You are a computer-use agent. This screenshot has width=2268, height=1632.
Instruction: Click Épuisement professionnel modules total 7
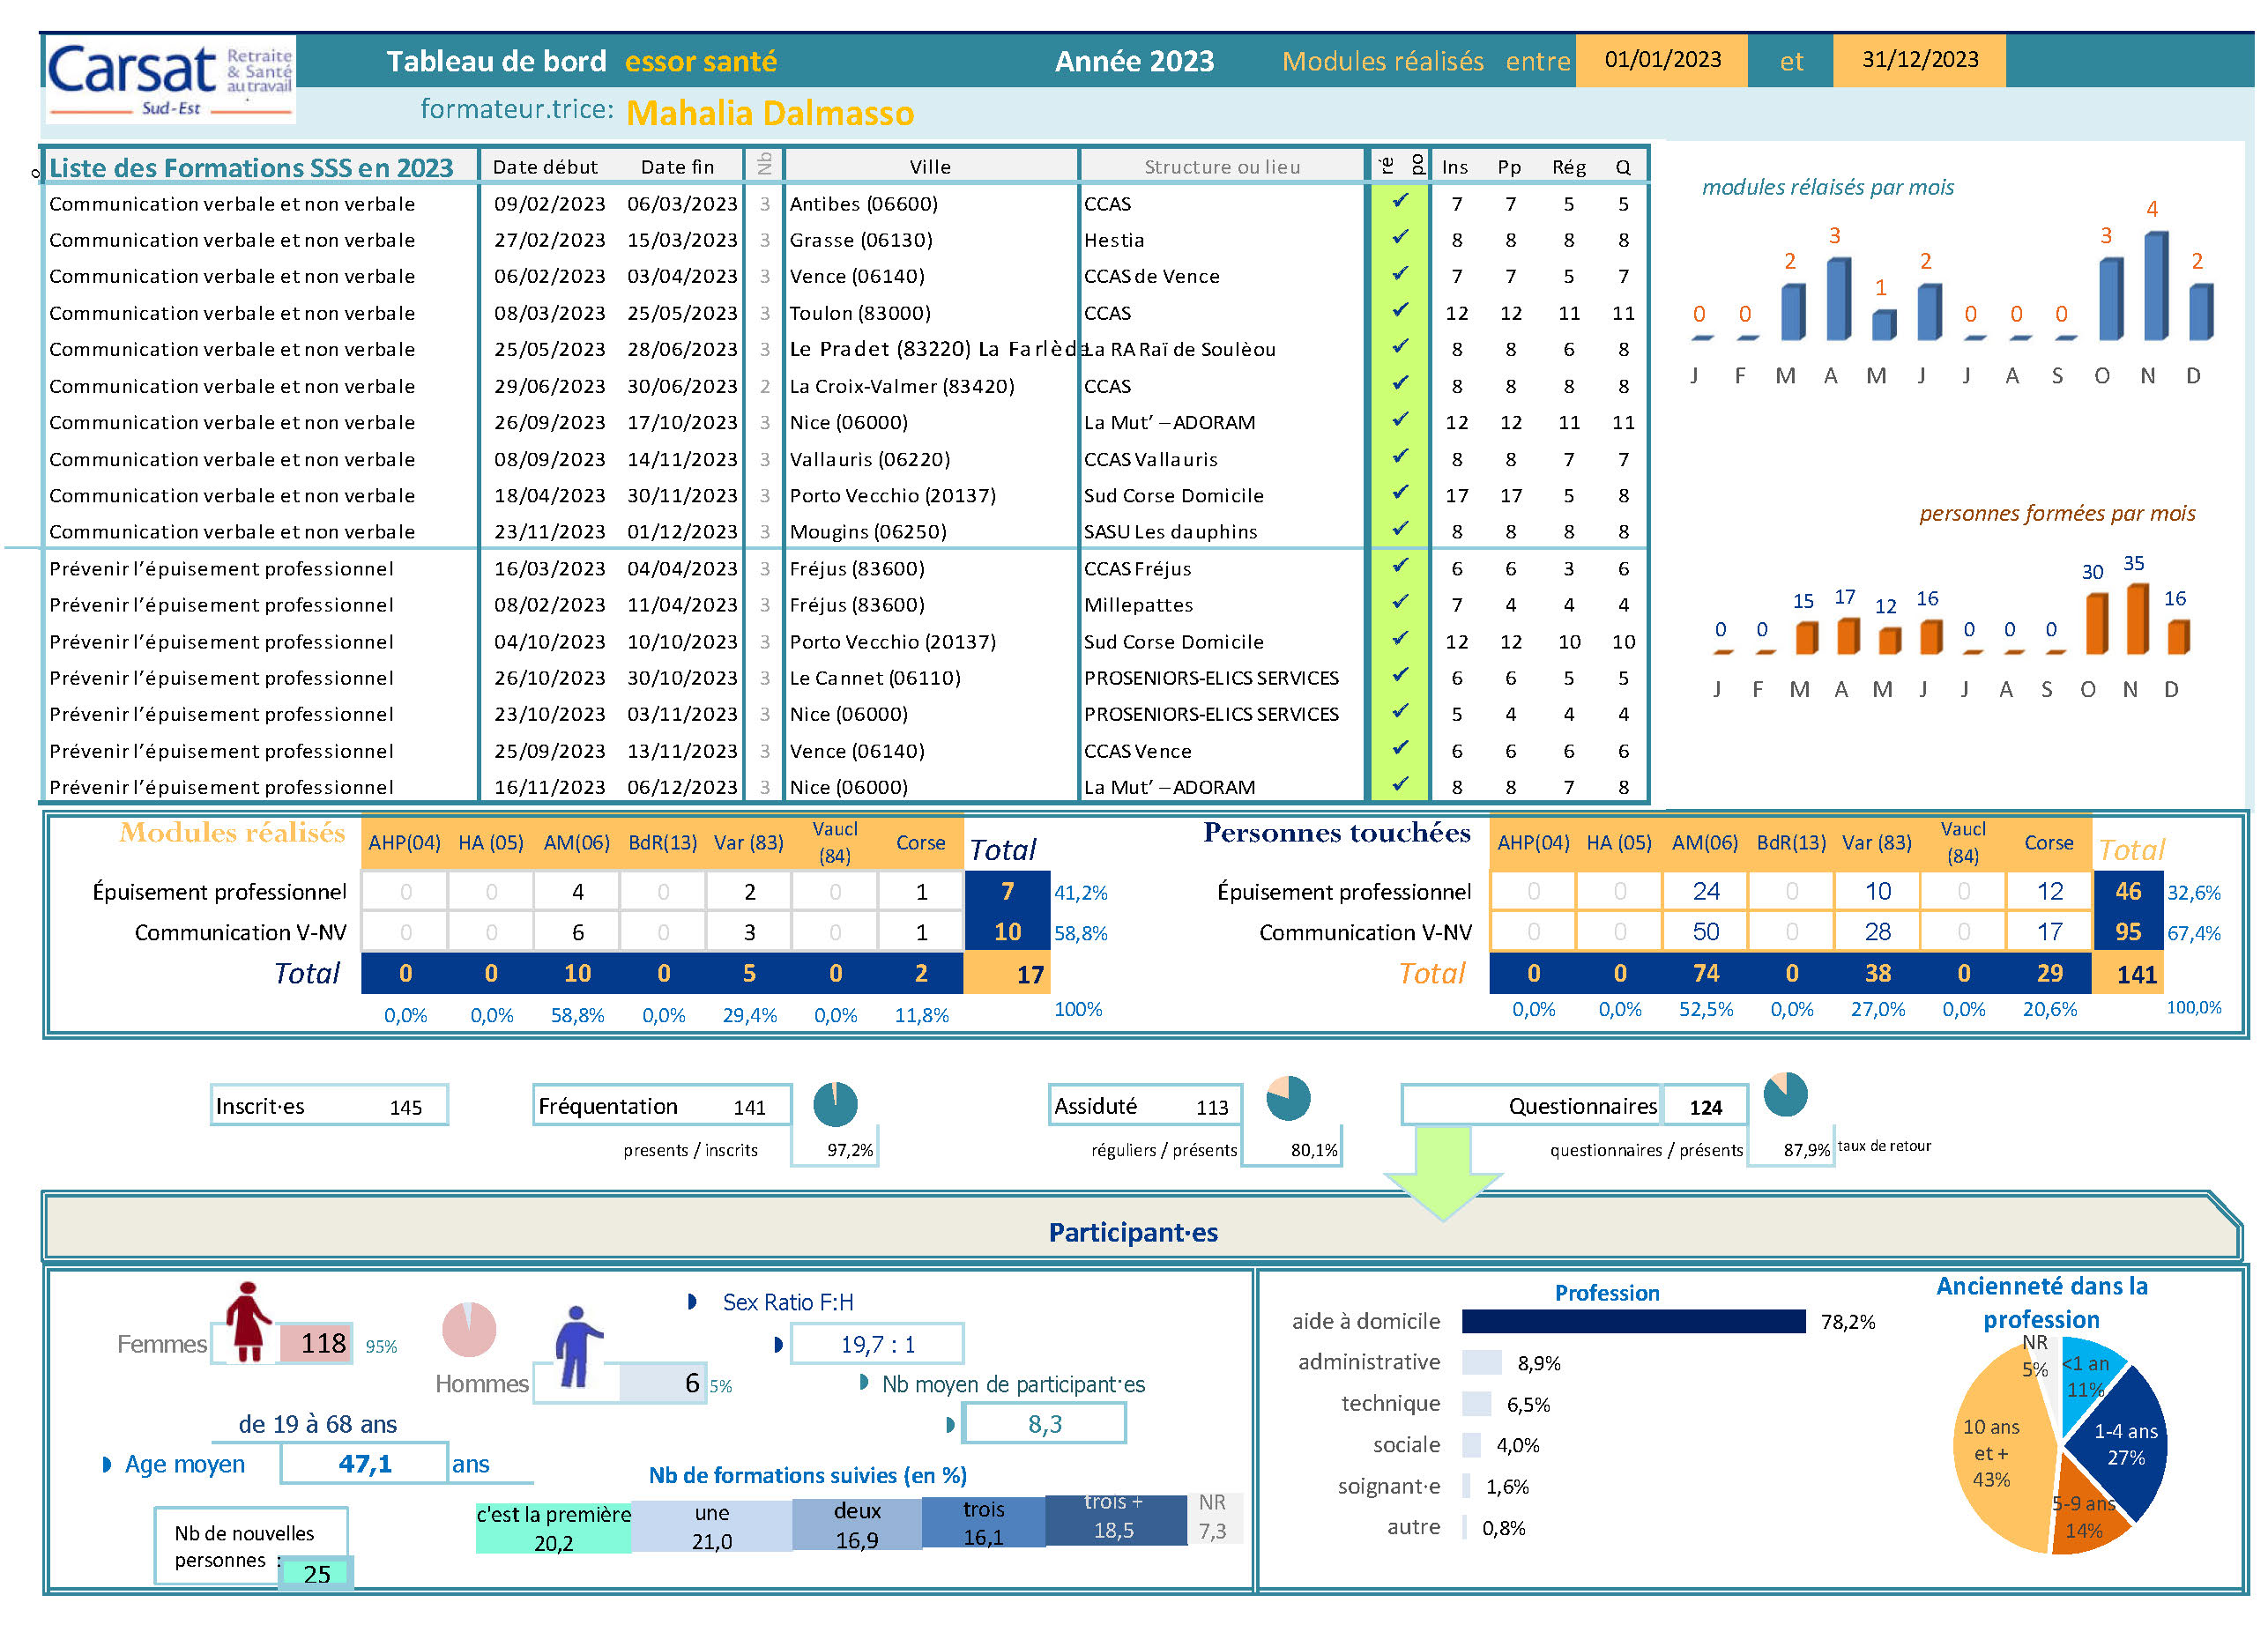click(x=1007, y=890)
